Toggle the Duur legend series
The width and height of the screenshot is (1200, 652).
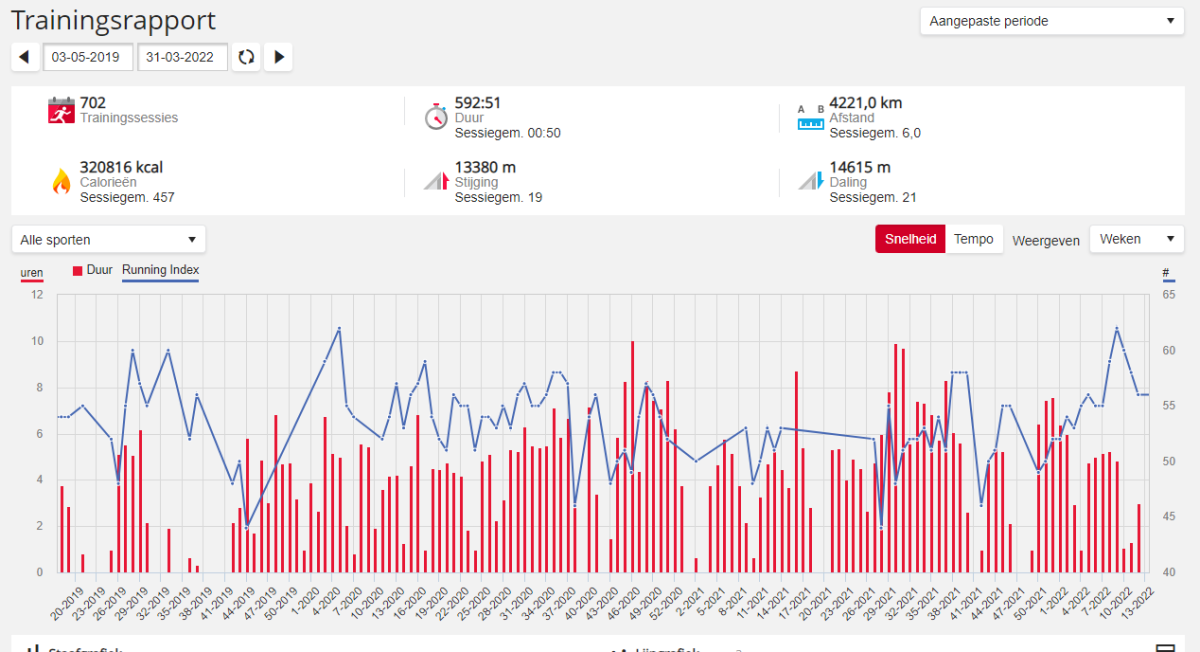pyautogui.click(x=93, y=270)
